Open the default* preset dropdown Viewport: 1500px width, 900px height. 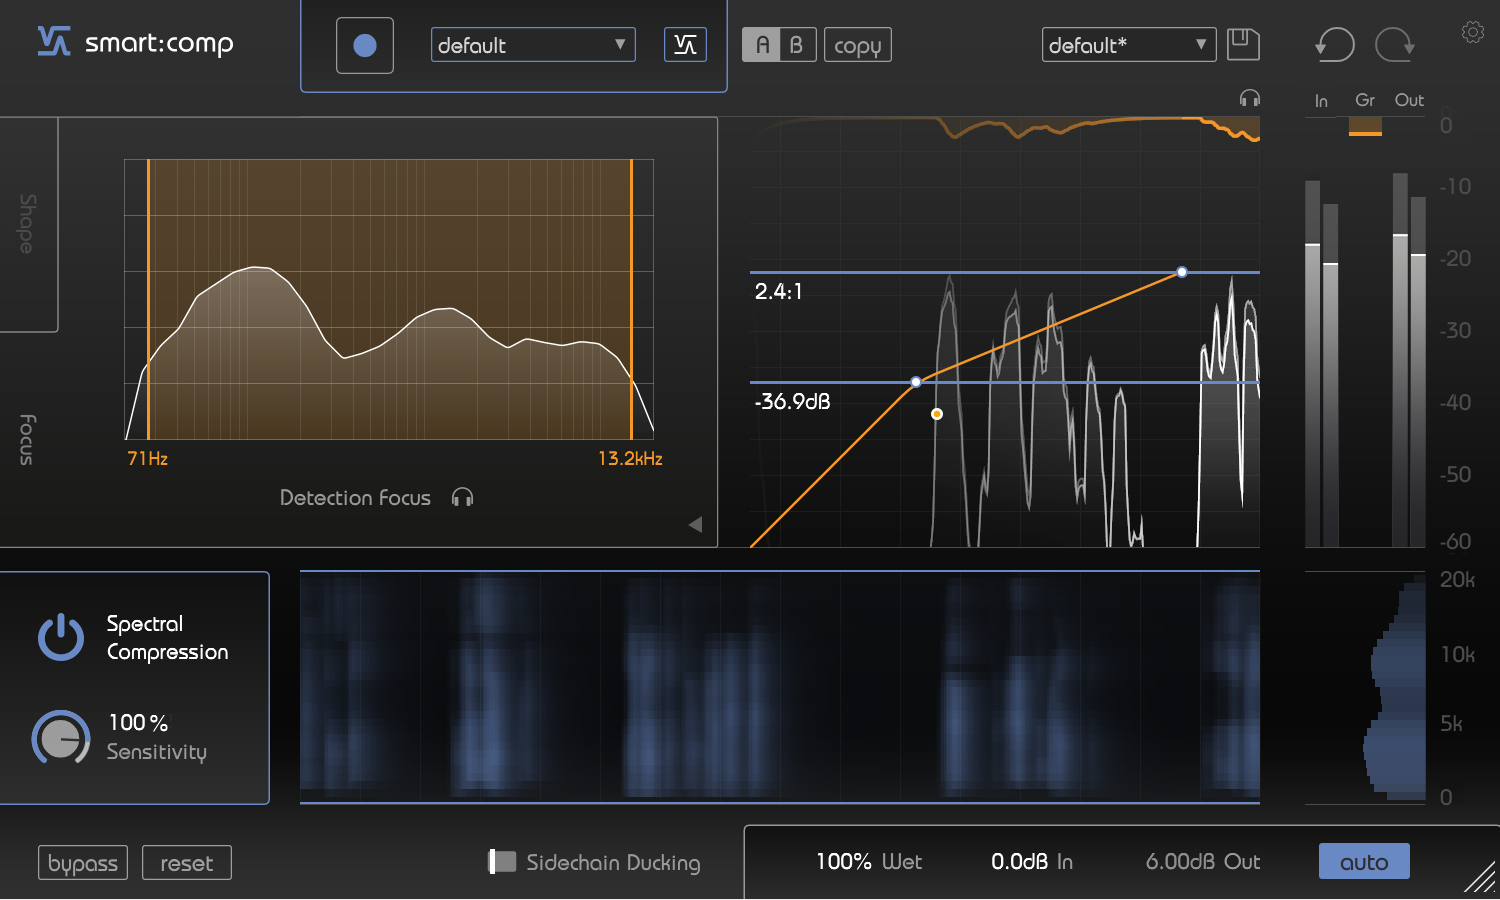[x=1128, y=44]
